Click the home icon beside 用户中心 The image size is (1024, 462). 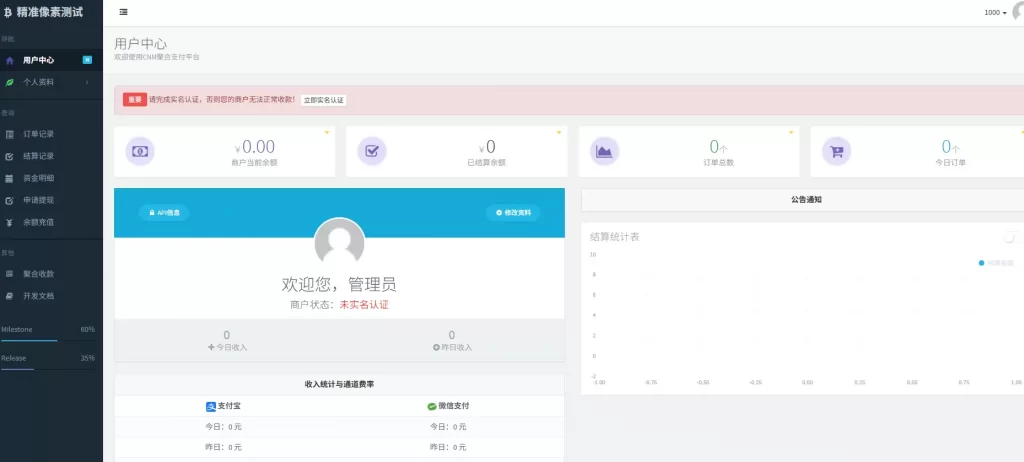pyautogui.click(x=9, y=60)
